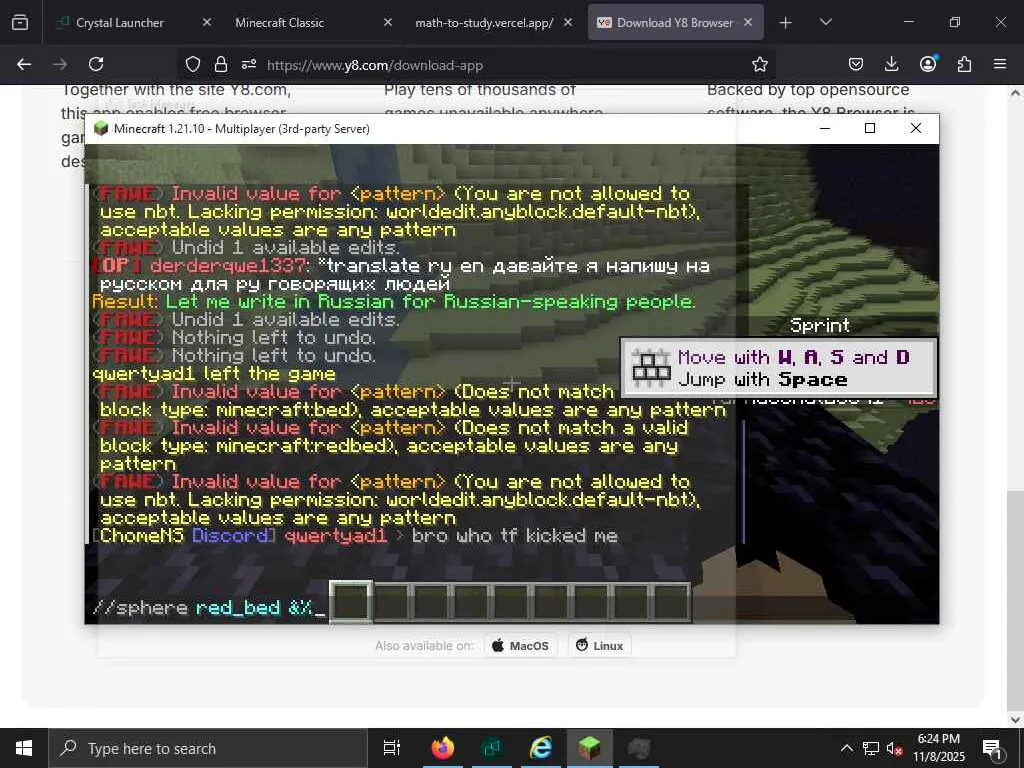Click the Linux download button
The image size is (1024, 768).
600,646
